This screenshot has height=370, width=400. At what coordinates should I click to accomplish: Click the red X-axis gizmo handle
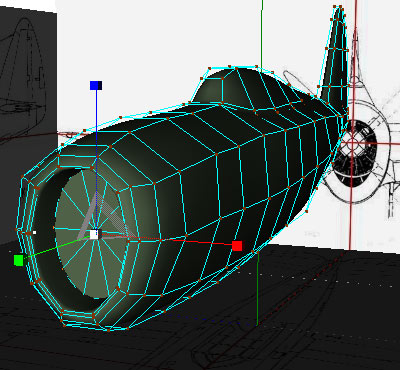(x=237, y=246)
